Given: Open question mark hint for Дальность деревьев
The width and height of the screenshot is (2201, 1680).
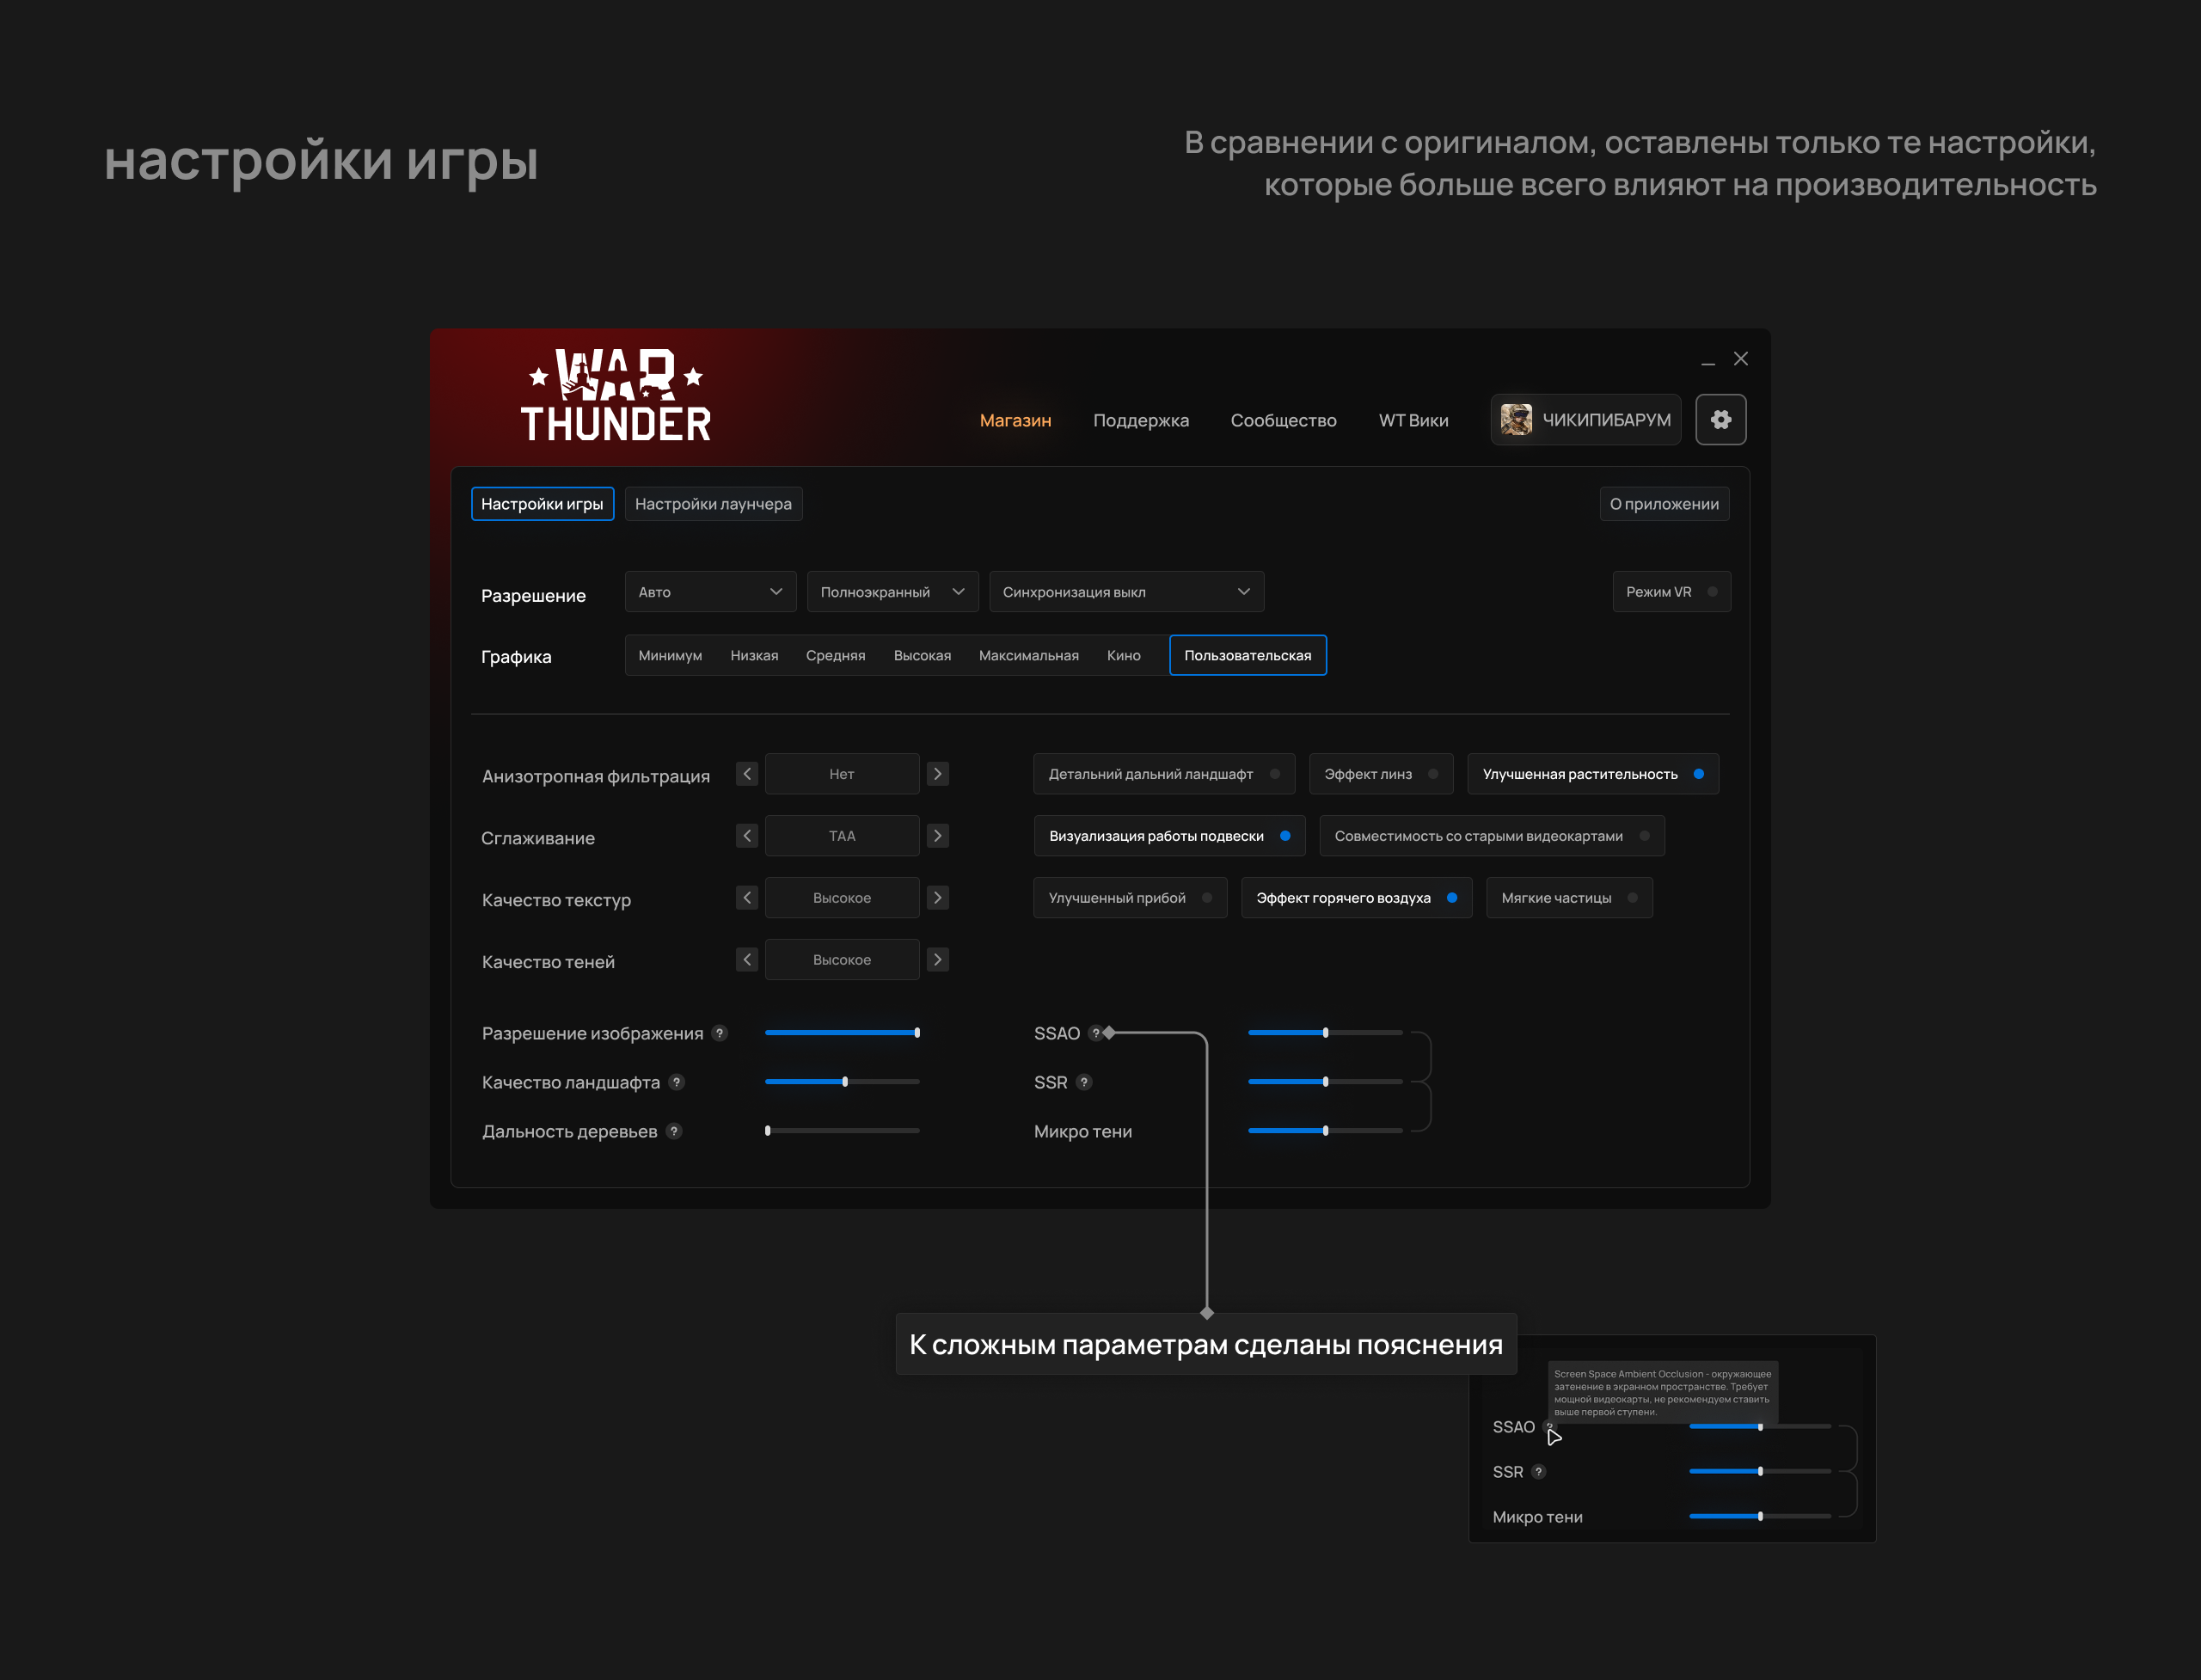Looking at the screenshot, I should [674, 1131].
